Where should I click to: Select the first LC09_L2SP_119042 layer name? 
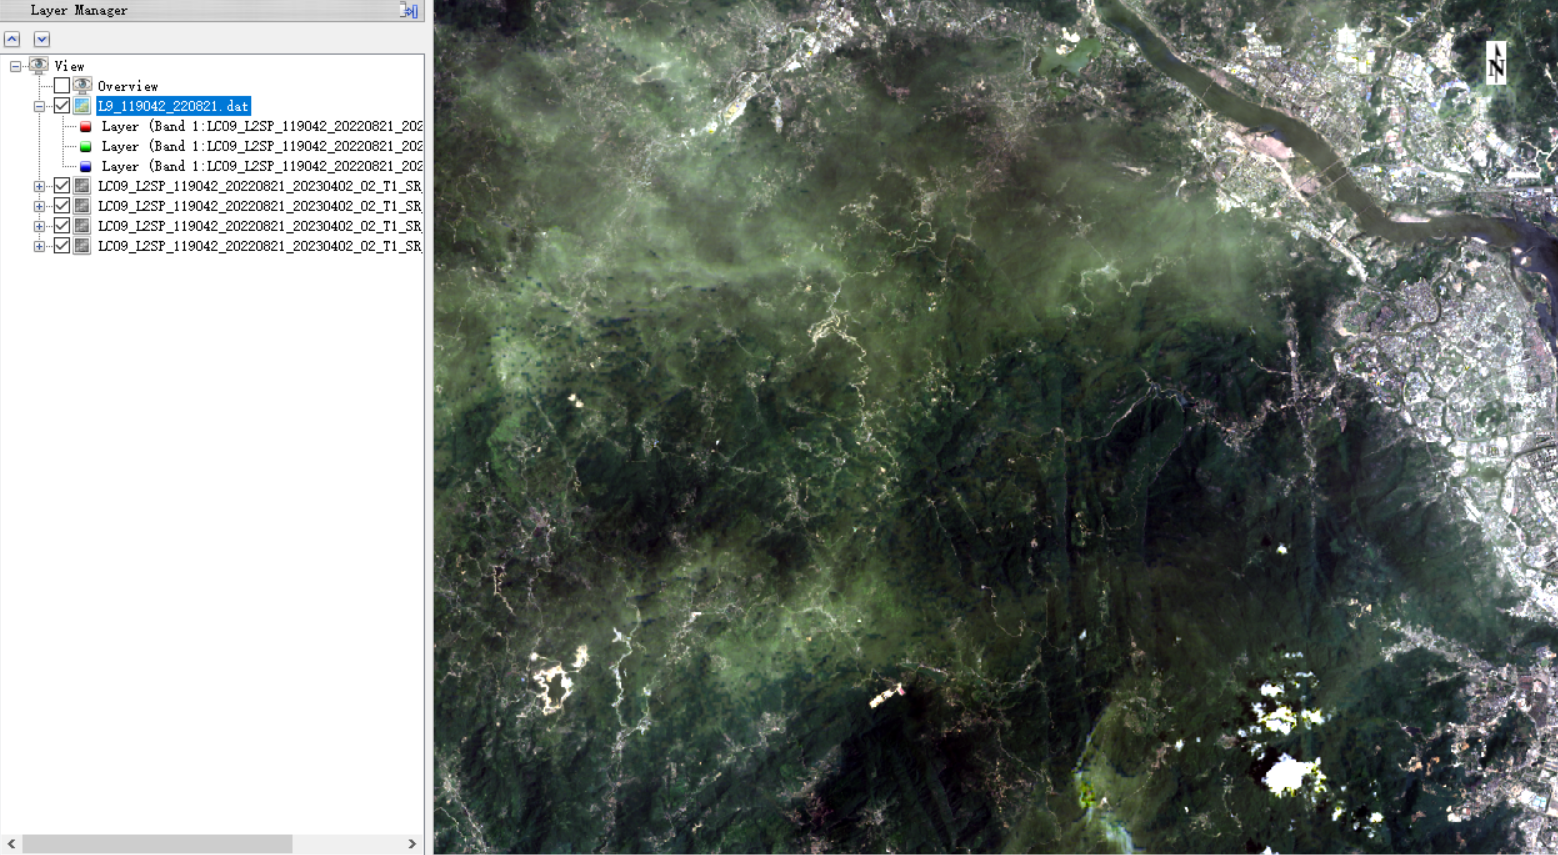click(x=259, y=186)
